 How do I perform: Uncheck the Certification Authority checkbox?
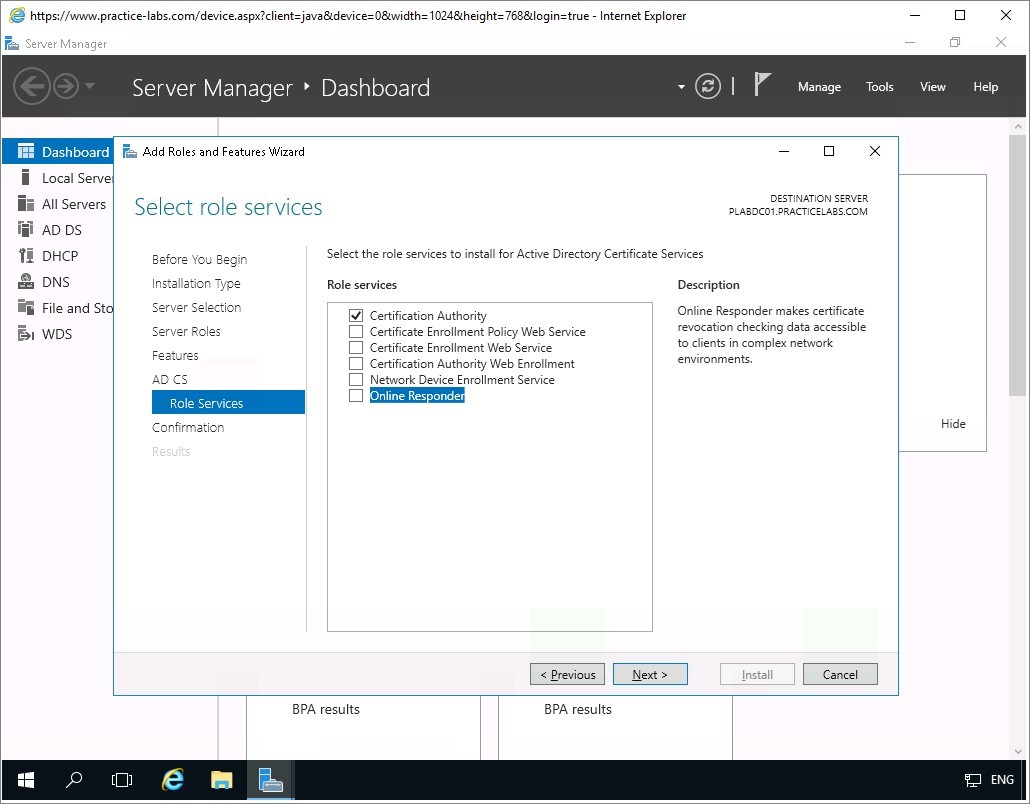[355, 315]
